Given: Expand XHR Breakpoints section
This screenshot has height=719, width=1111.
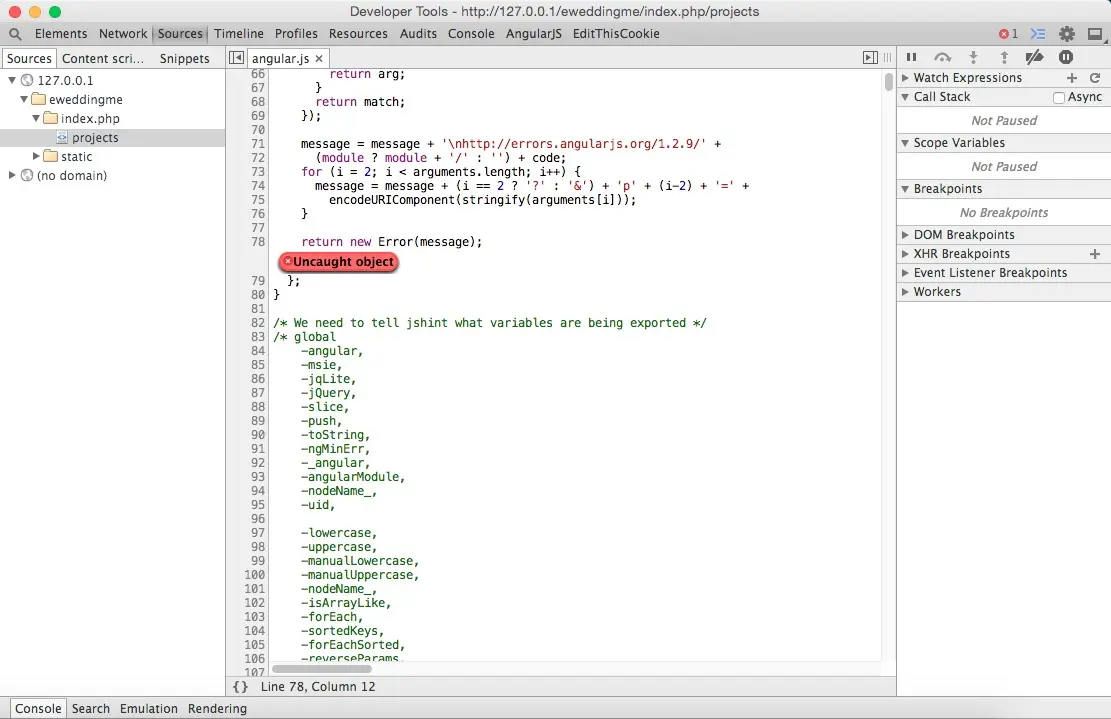Looking at the screenshot, I should 905,254.
